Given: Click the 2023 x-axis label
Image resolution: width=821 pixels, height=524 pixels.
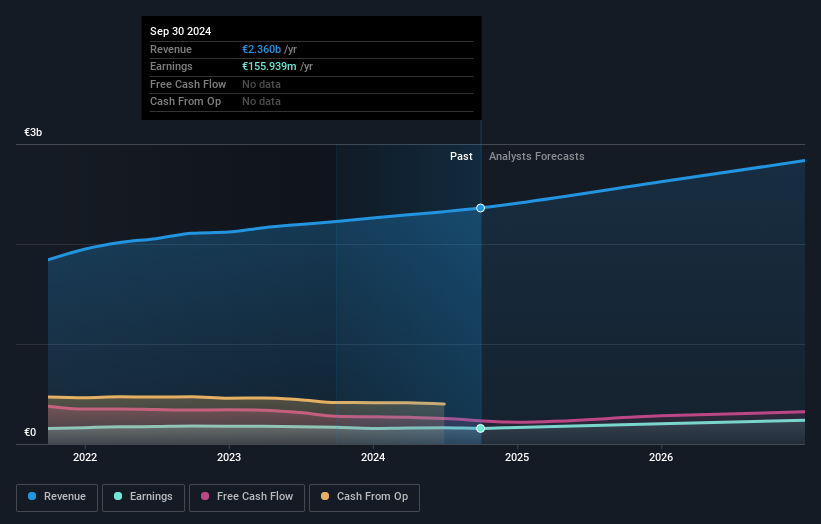Looking at the screenshot, I should (x=229, y=458).
